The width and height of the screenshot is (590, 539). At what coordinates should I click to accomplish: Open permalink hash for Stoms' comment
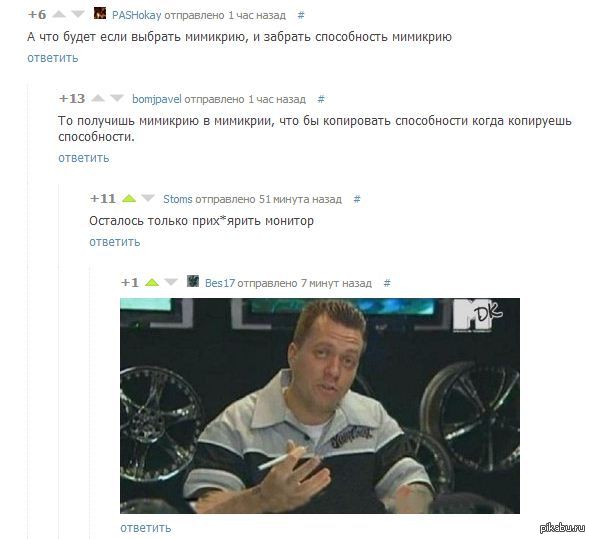tap(357, 199)
